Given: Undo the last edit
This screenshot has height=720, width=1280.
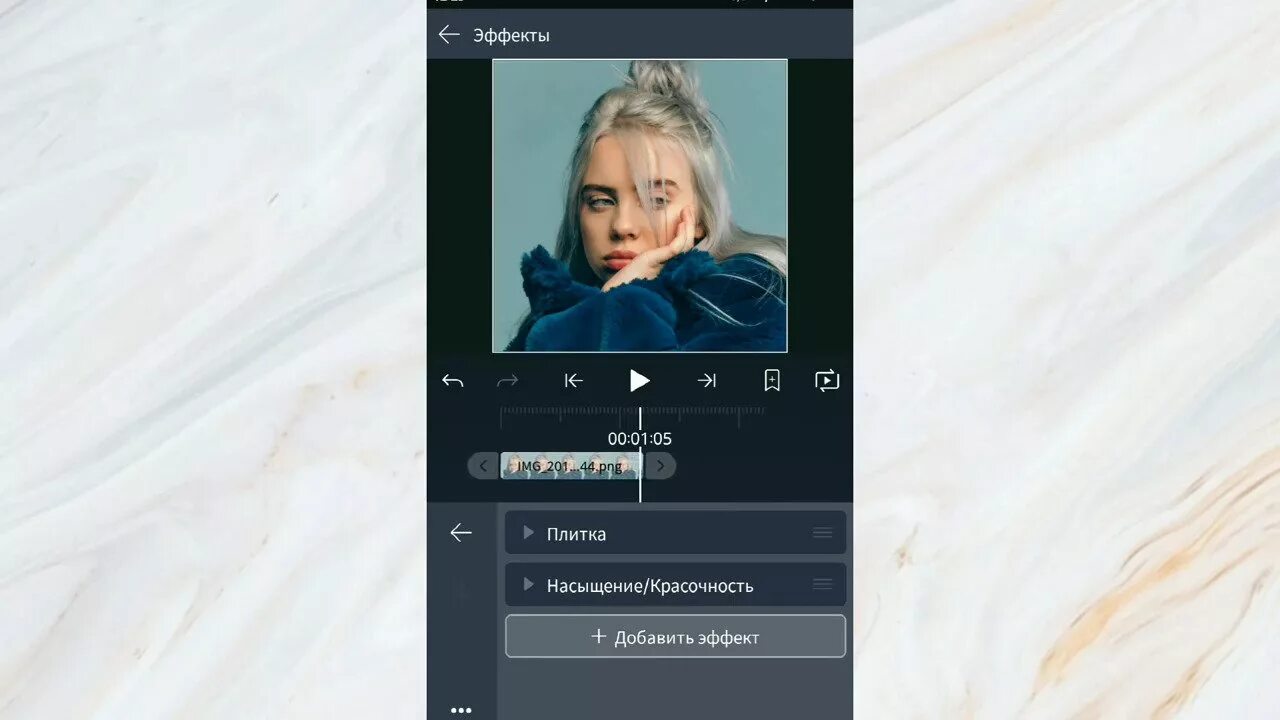Looking at the screenshot, I should [x=453, y=381].
